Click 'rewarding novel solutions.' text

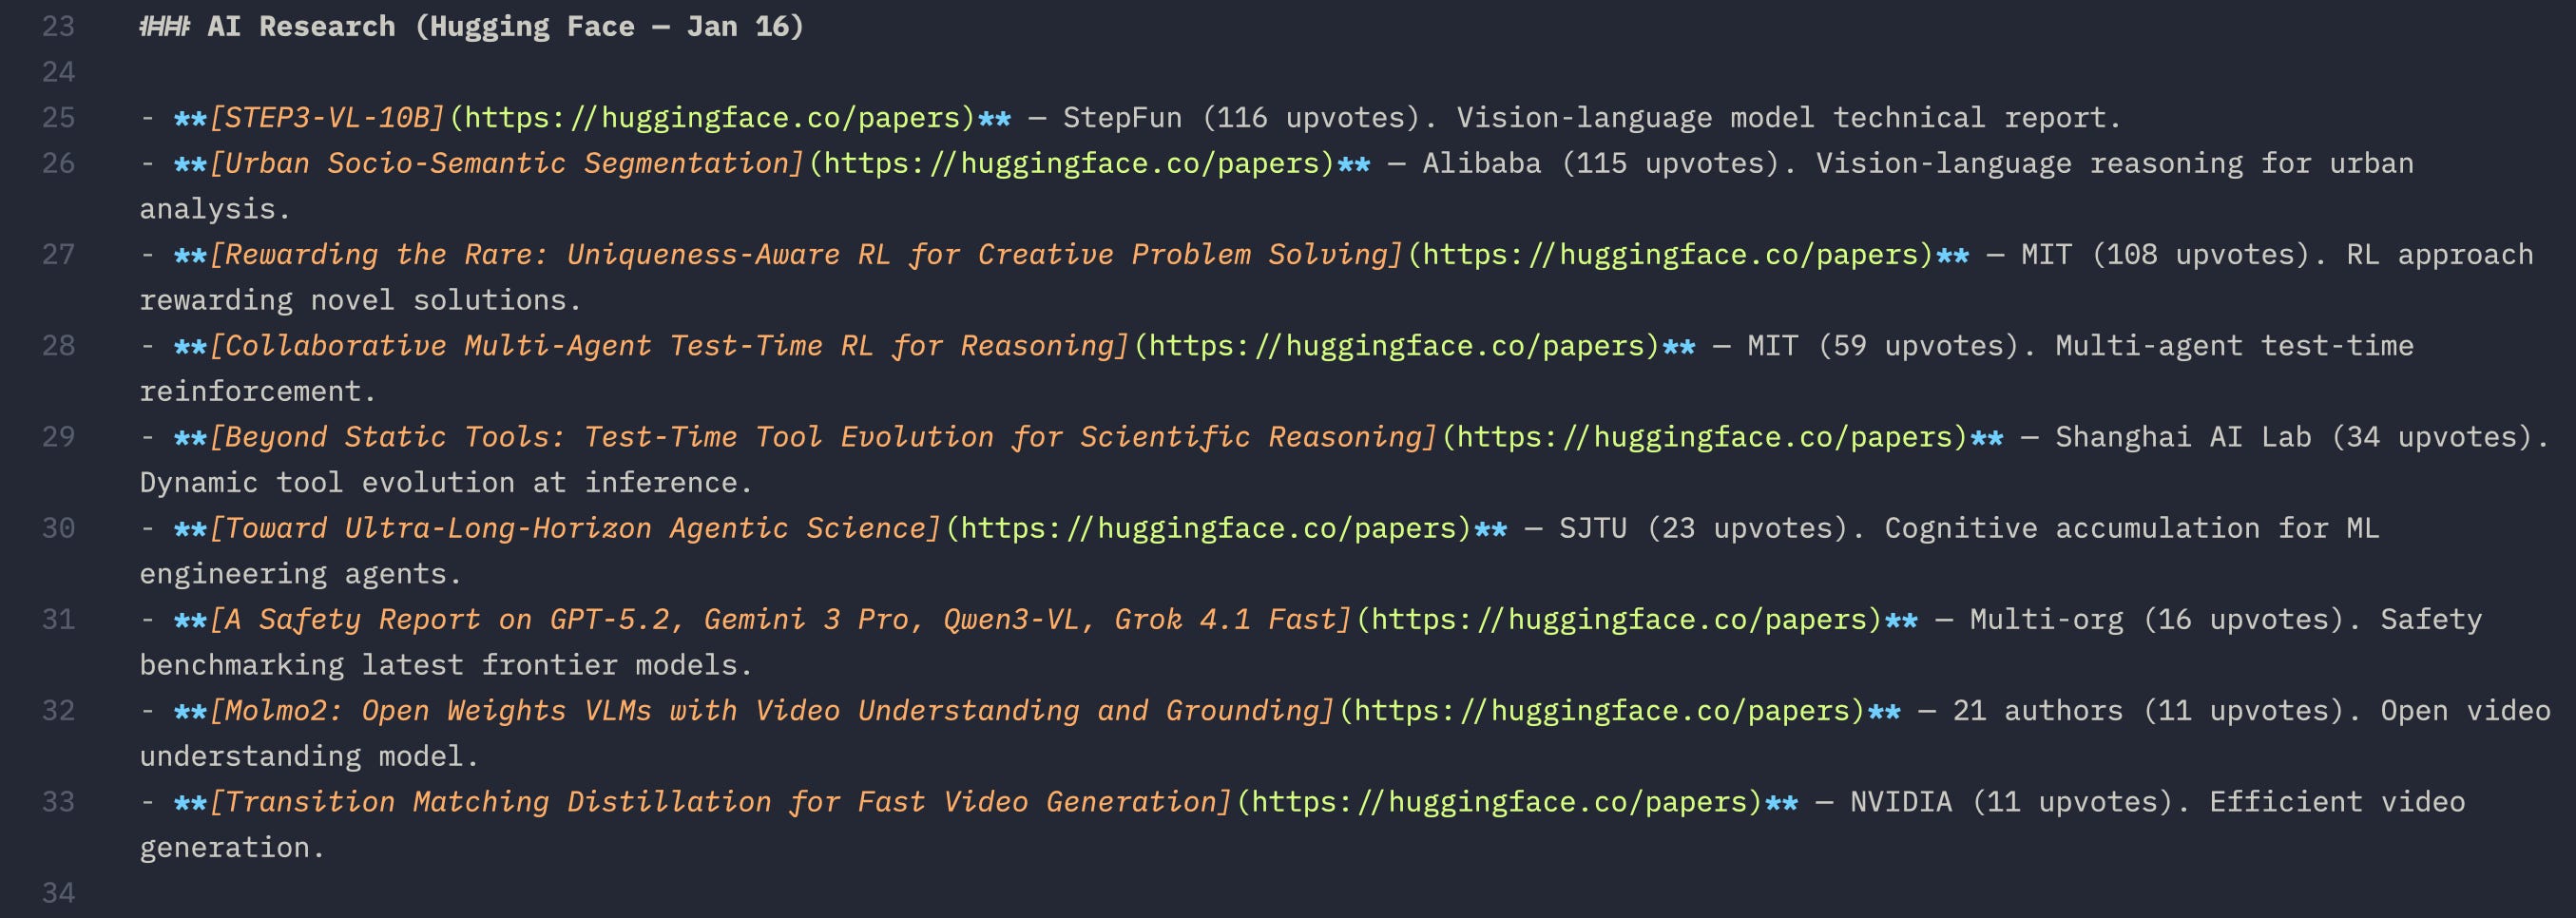tap(360, 300)
